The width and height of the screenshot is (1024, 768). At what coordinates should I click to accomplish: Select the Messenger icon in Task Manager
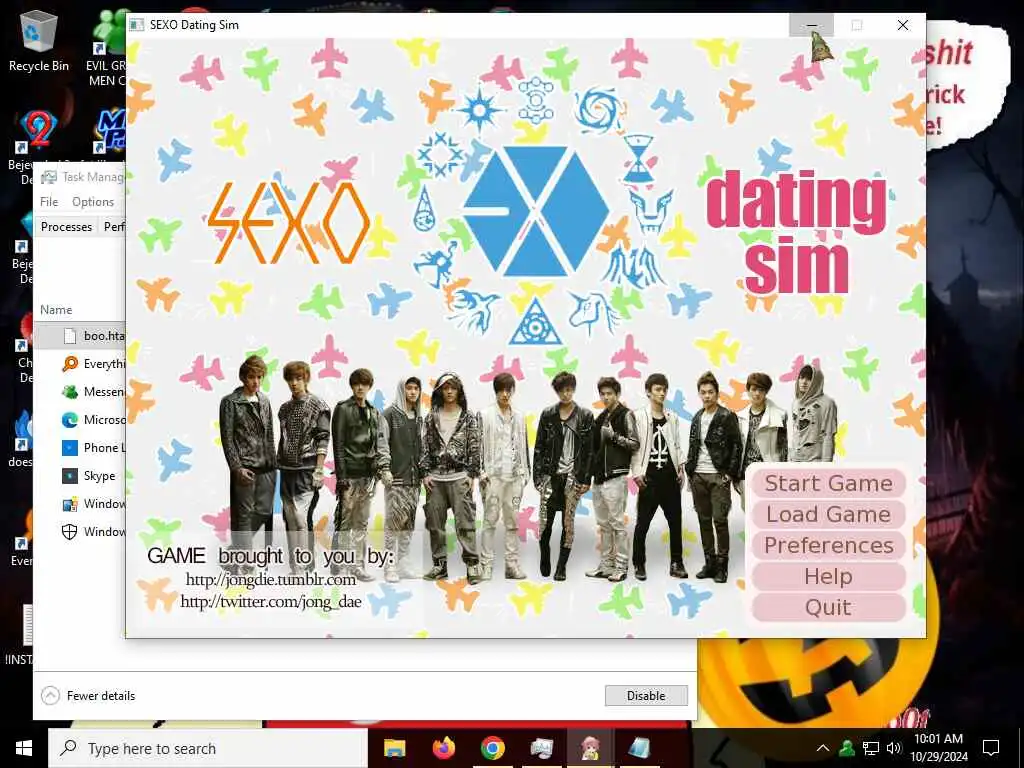coord(69,392)
